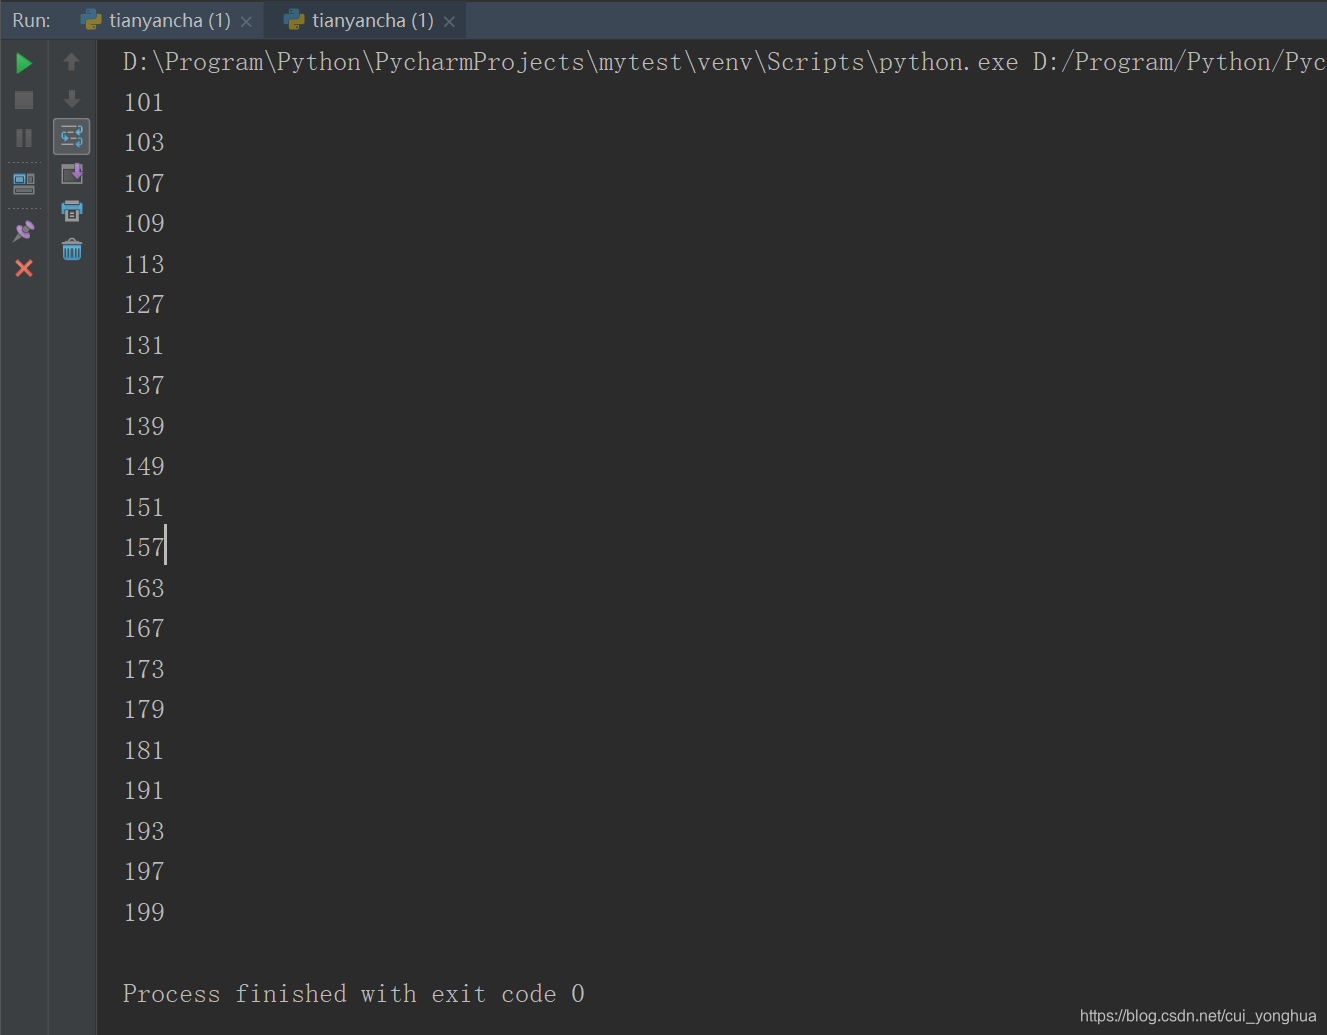1327x1035 pixels.
Task: Click the red Close X icon
Action: point(24,268)
